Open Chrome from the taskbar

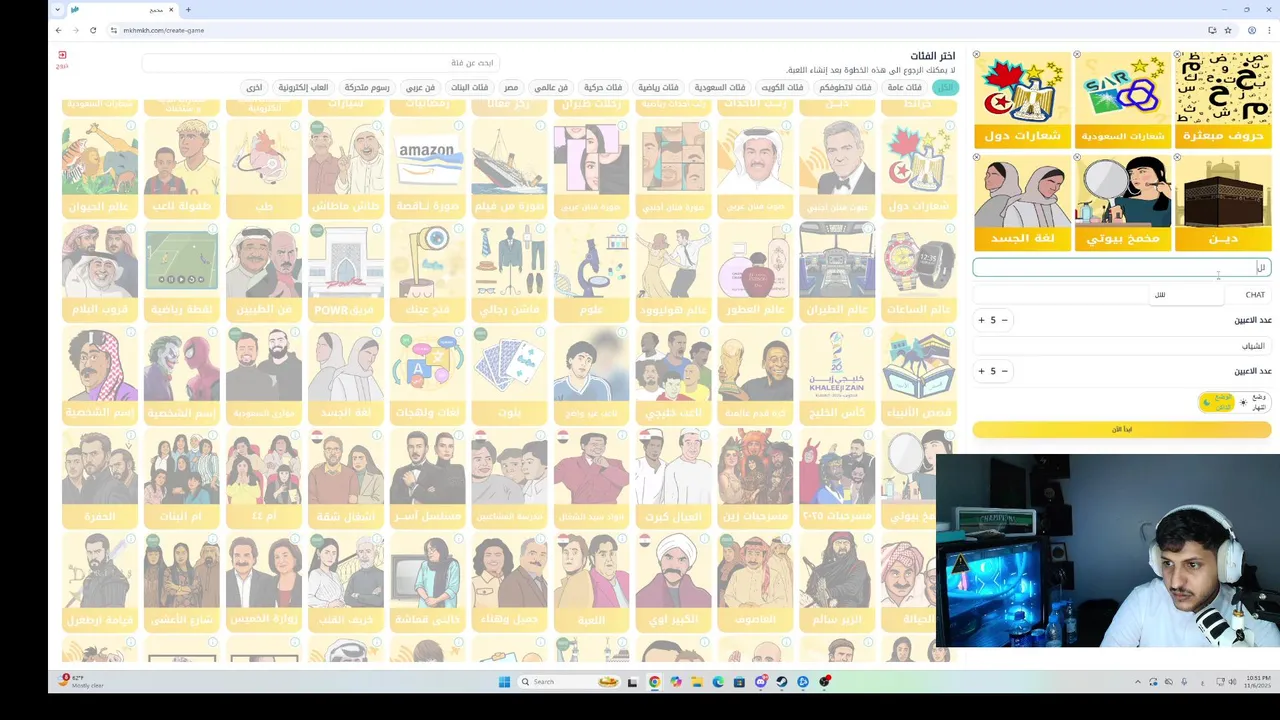pyautogui.click(x=654, y=682)
